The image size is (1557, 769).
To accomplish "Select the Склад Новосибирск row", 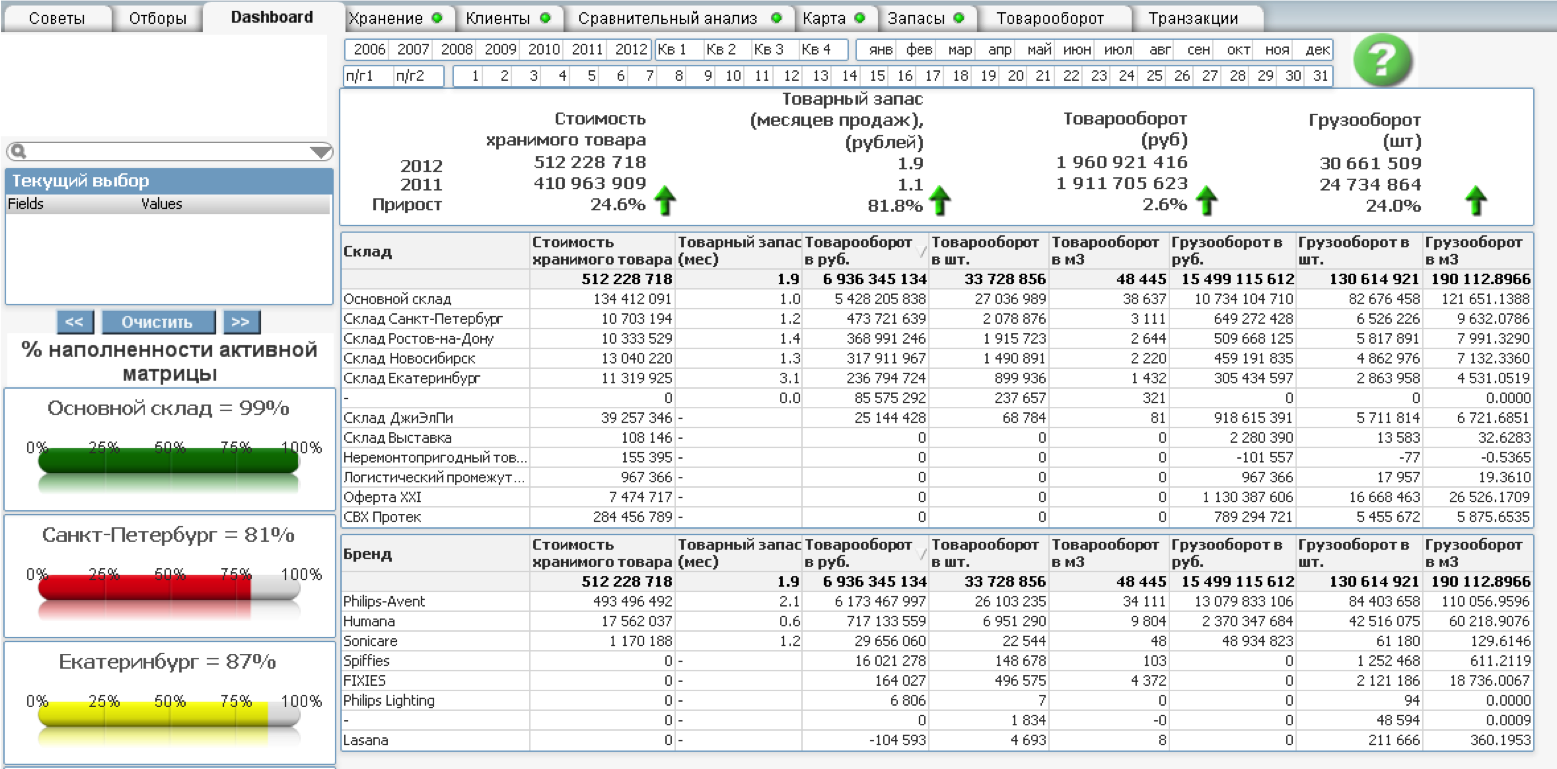I will (936, 358).
